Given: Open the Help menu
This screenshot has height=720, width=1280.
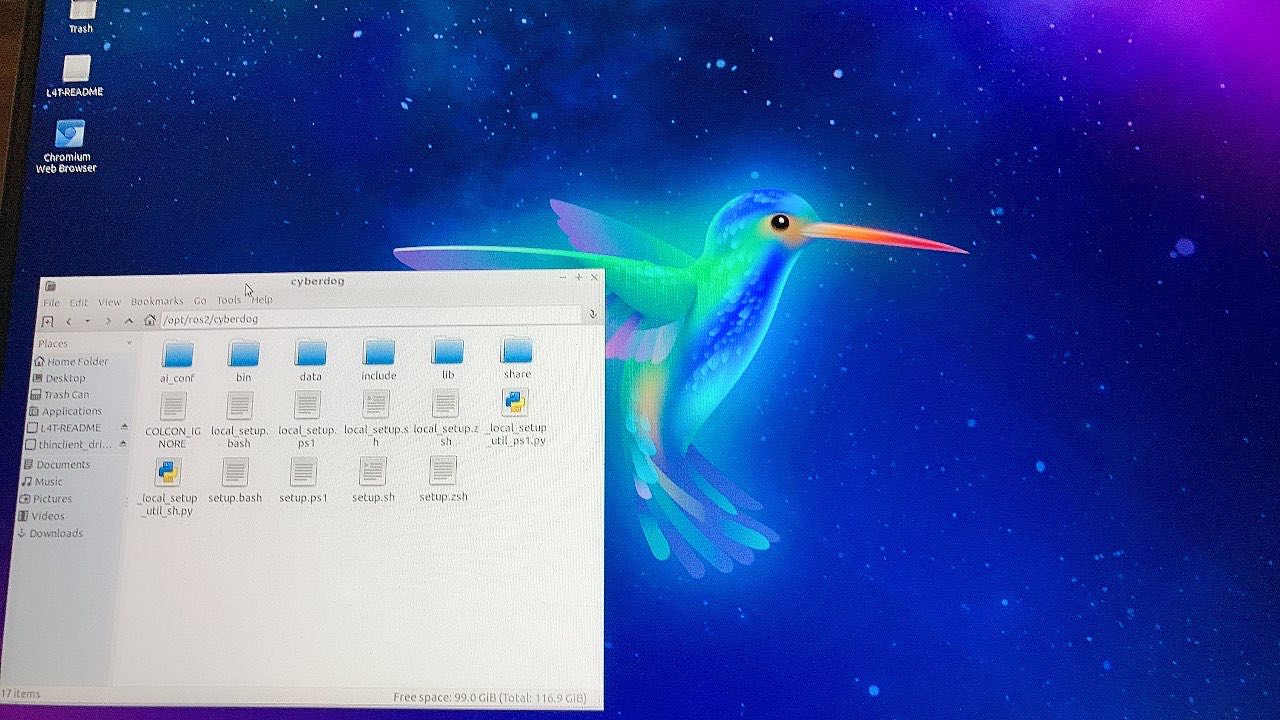Looking at the screenshot, I should [262, 300].
